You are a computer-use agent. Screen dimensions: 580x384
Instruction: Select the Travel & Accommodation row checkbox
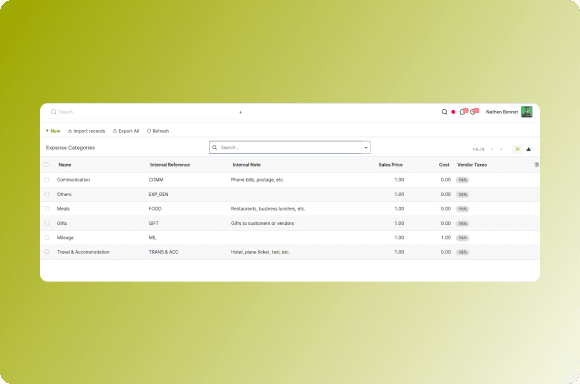(x=47, y=252)
